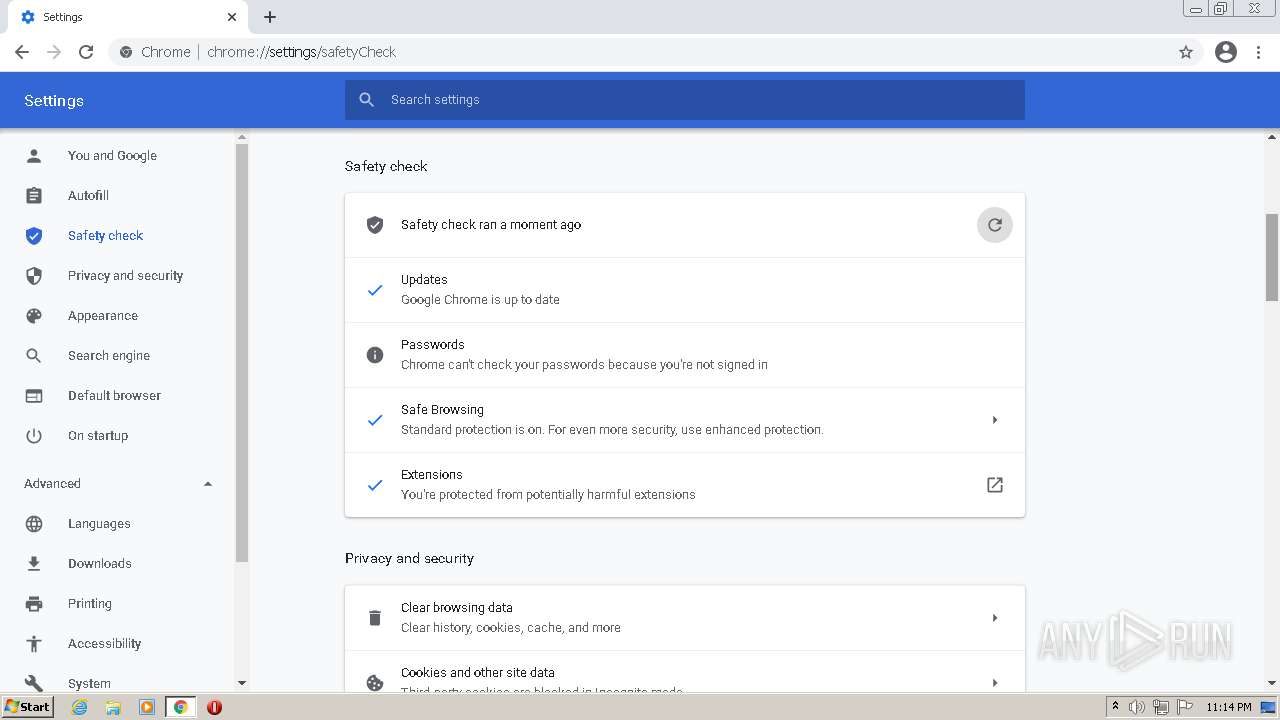Image resolution: width=1280 pixels, height=720 pixels.
Task: Expand Safe Browsing row arrow
Action: (995, 420)
